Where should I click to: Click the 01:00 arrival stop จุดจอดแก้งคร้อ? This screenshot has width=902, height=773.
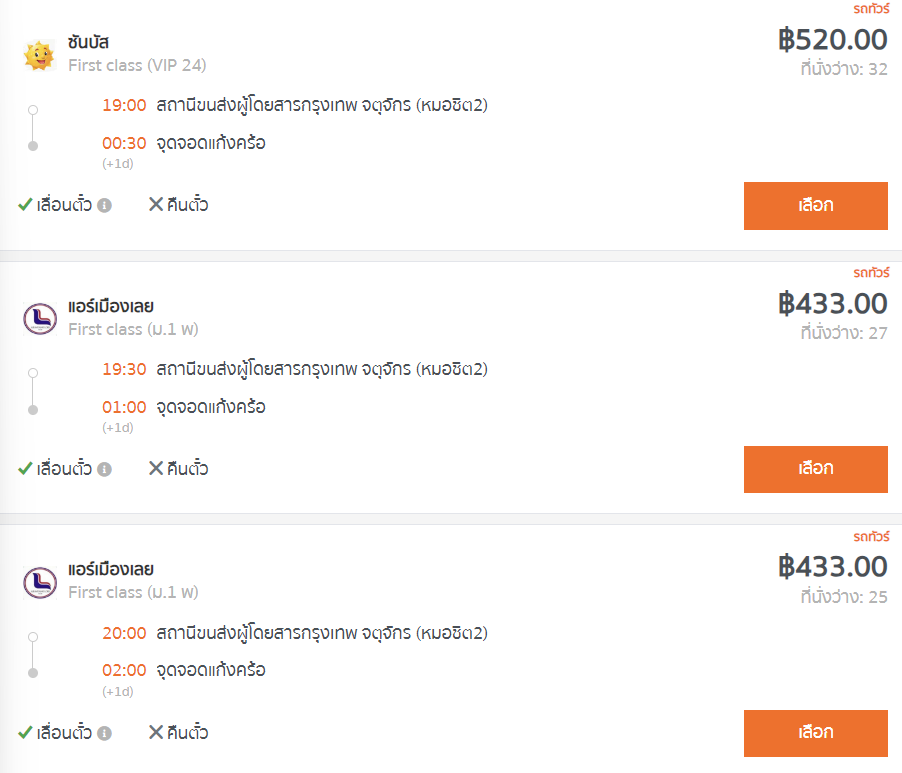(x=211, y=407)
